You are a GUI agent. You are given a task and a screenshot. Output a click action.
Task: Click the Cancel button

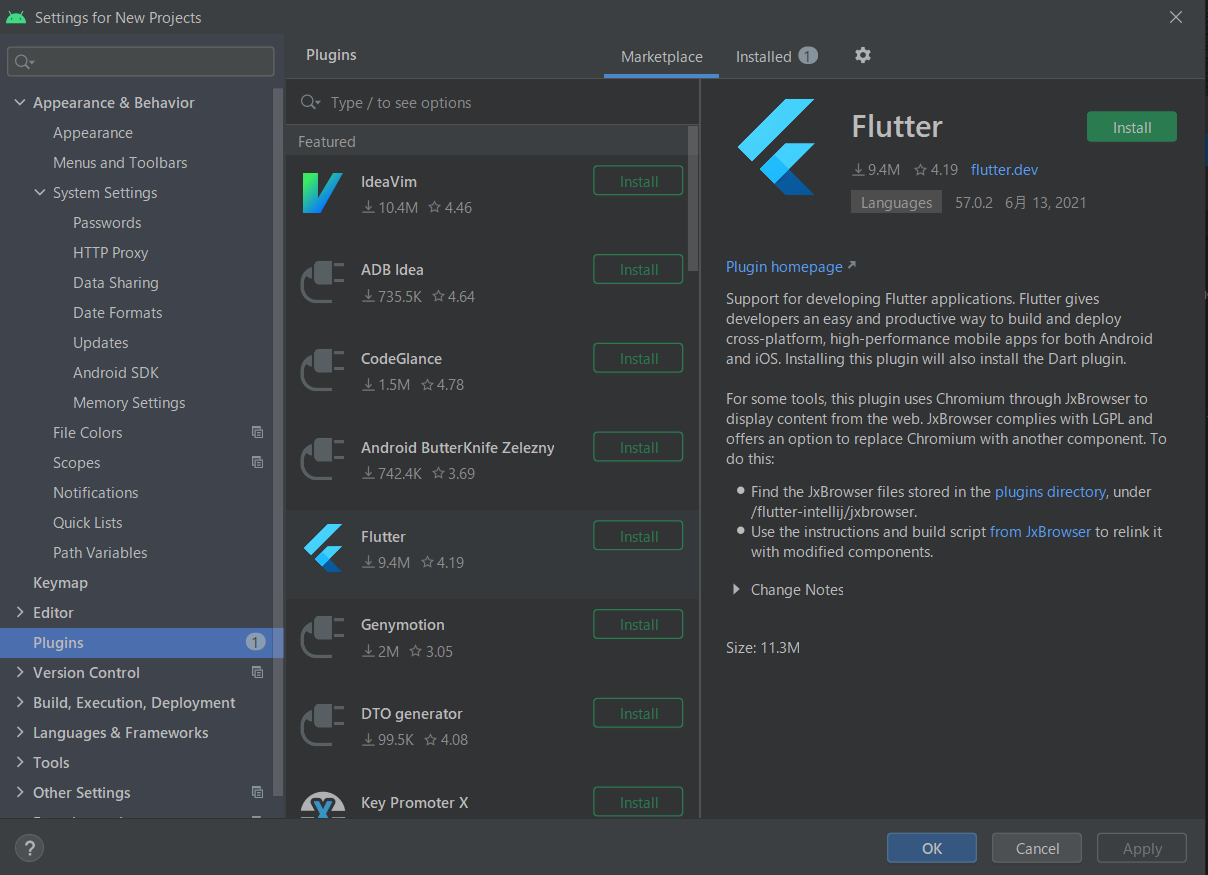tap(1037, 848)
